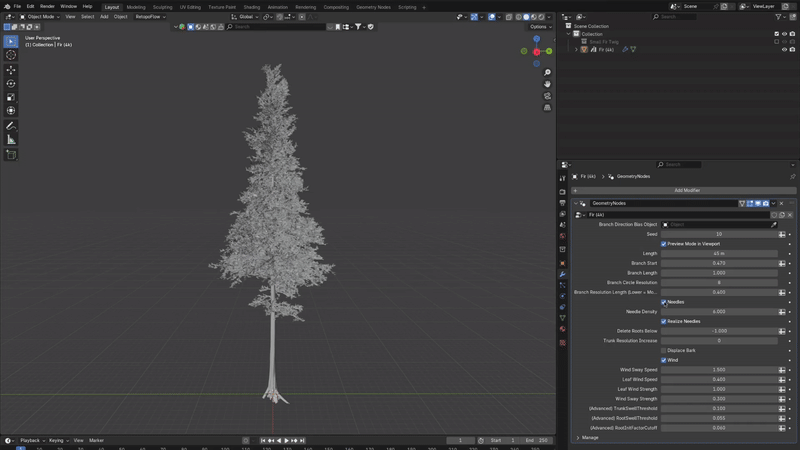Collapse the GeometryNodes modifier panel

point(576,204)
